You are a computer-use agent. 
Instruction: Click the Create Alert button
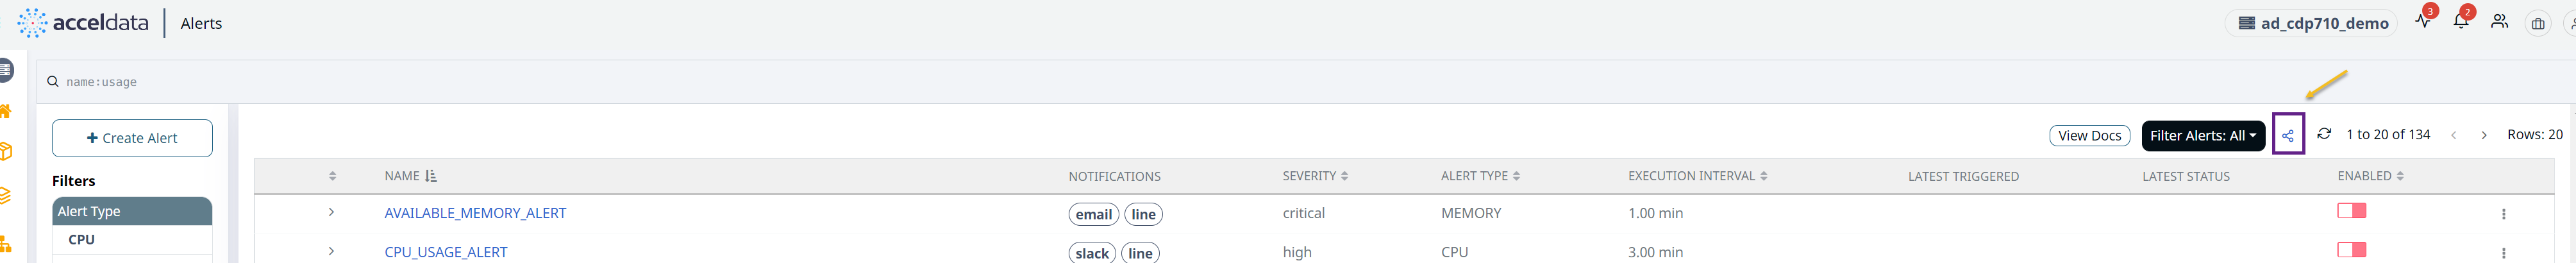[132, 138]
